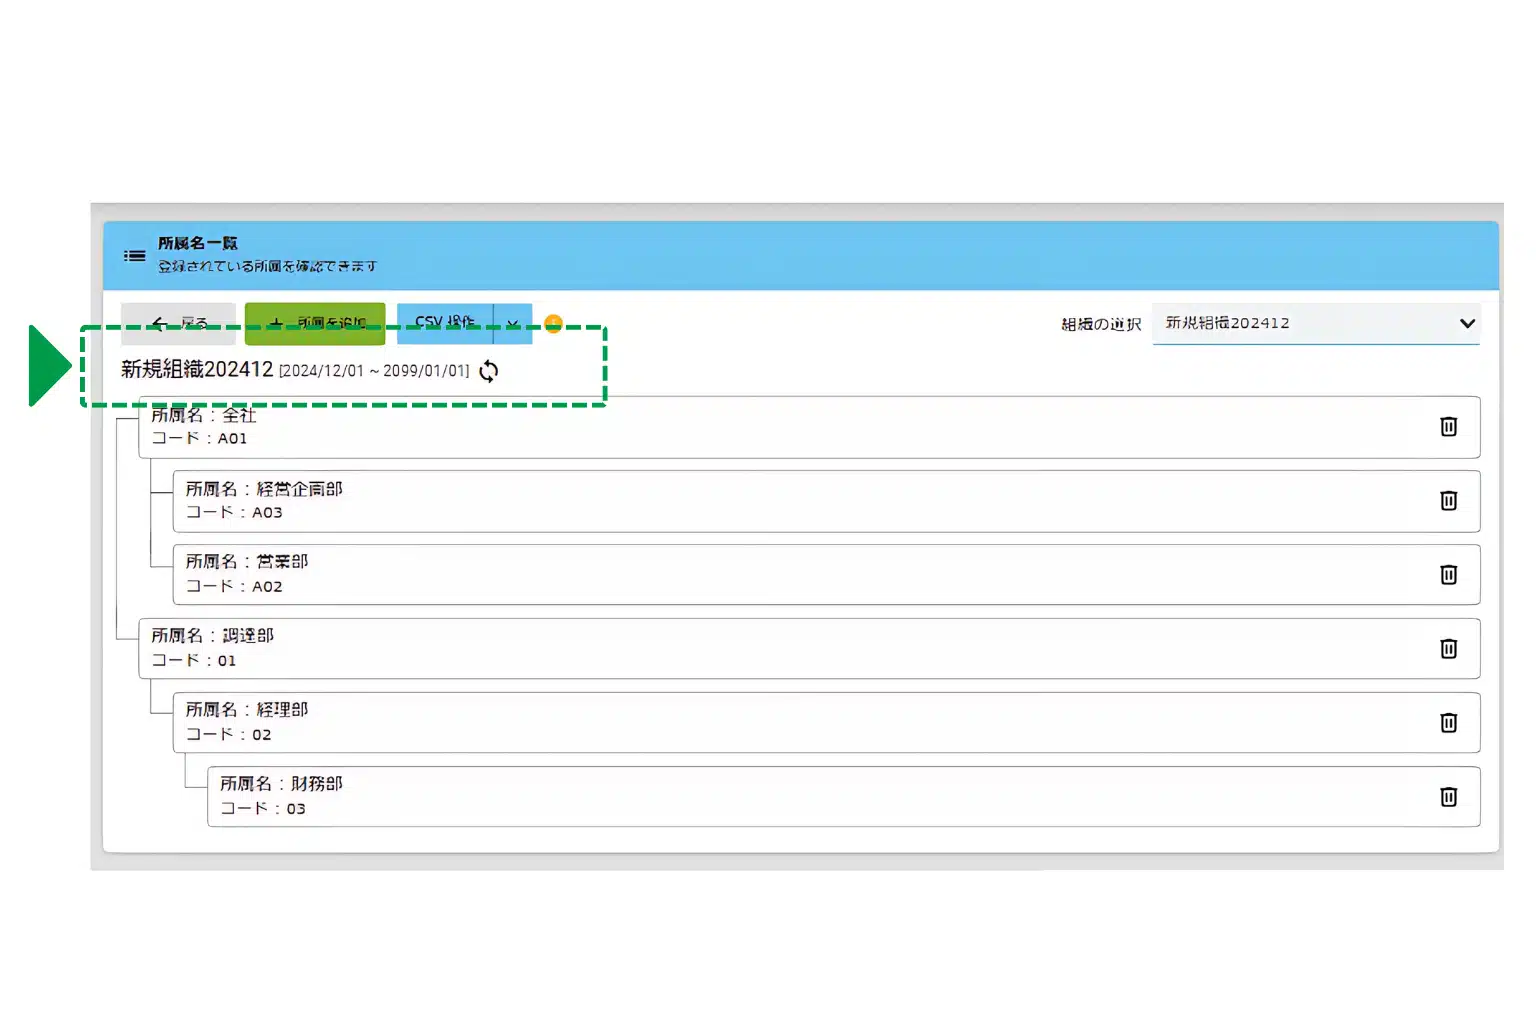Image resolution: width=1536 pixels, height=1033 pixels.
Task: Click the 組織の選択 label
Action: [1101, 324]
